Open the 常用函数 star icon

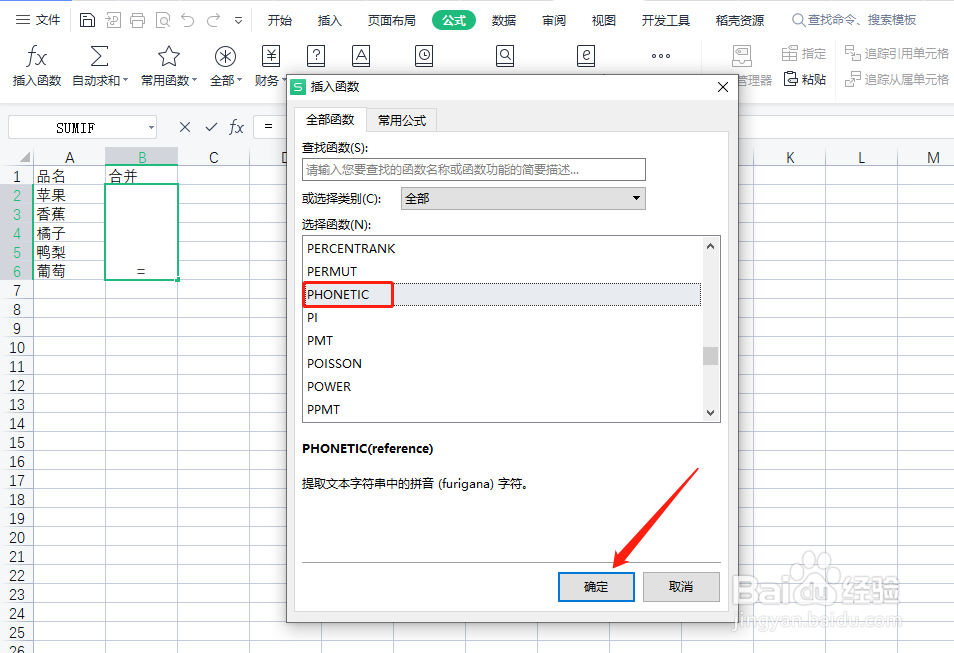(x=166, y=57)
